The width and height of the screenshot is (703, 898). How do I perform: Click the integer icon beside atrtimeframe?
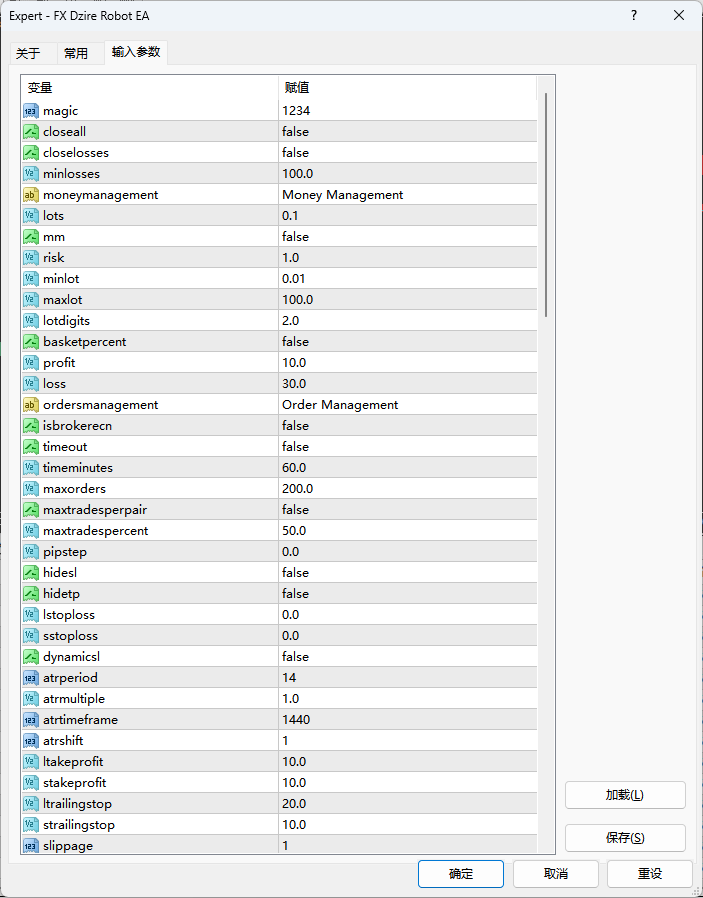pos(30,720)
